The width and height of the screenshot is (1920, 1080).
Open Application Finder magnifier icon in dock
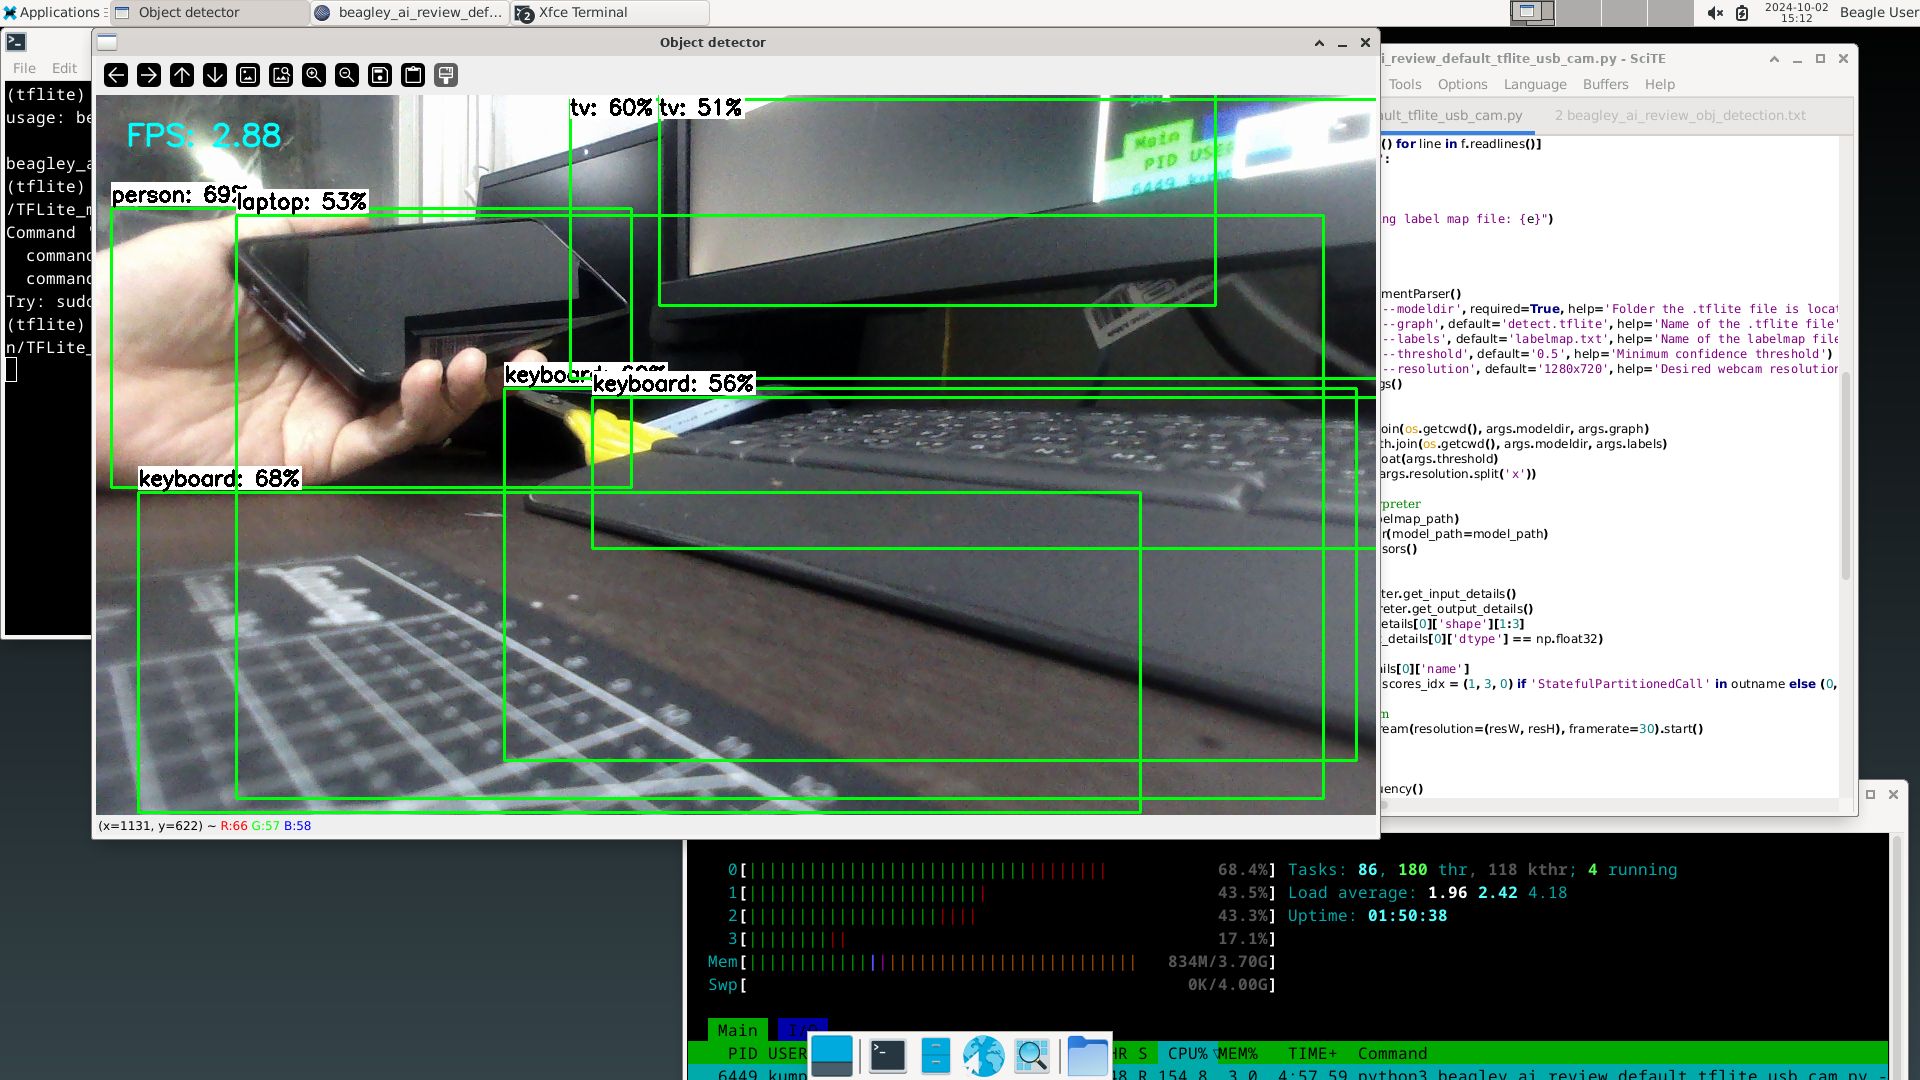(x=1032, y=1056)
